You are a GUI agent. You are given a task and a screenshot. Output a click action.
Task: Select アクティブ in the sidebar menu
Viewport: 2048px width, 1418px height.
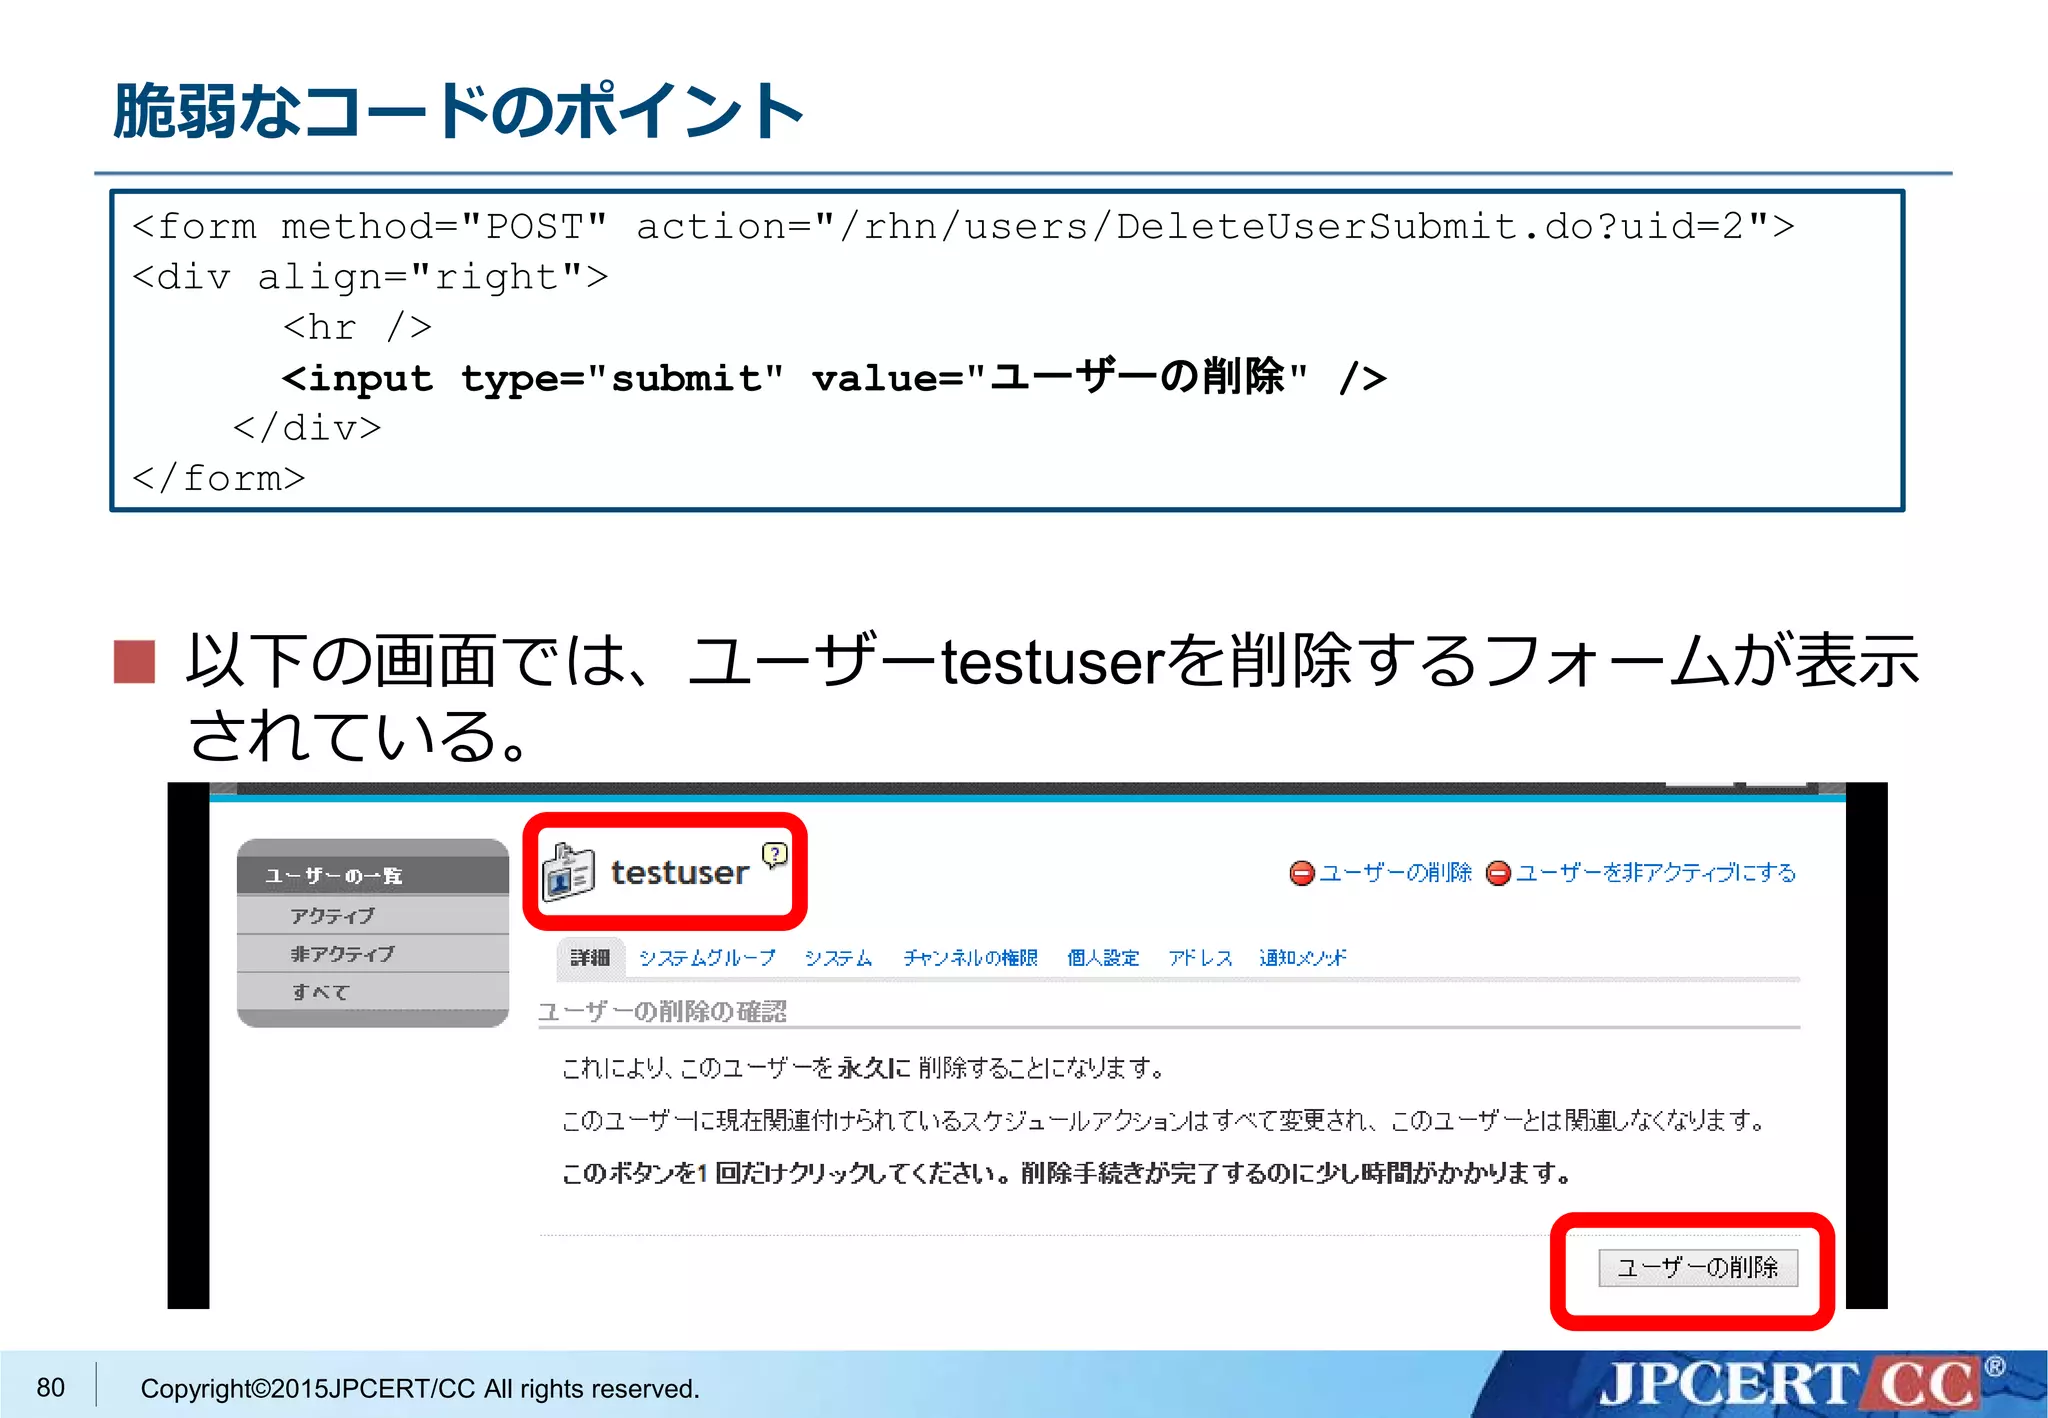pos(373,915)
